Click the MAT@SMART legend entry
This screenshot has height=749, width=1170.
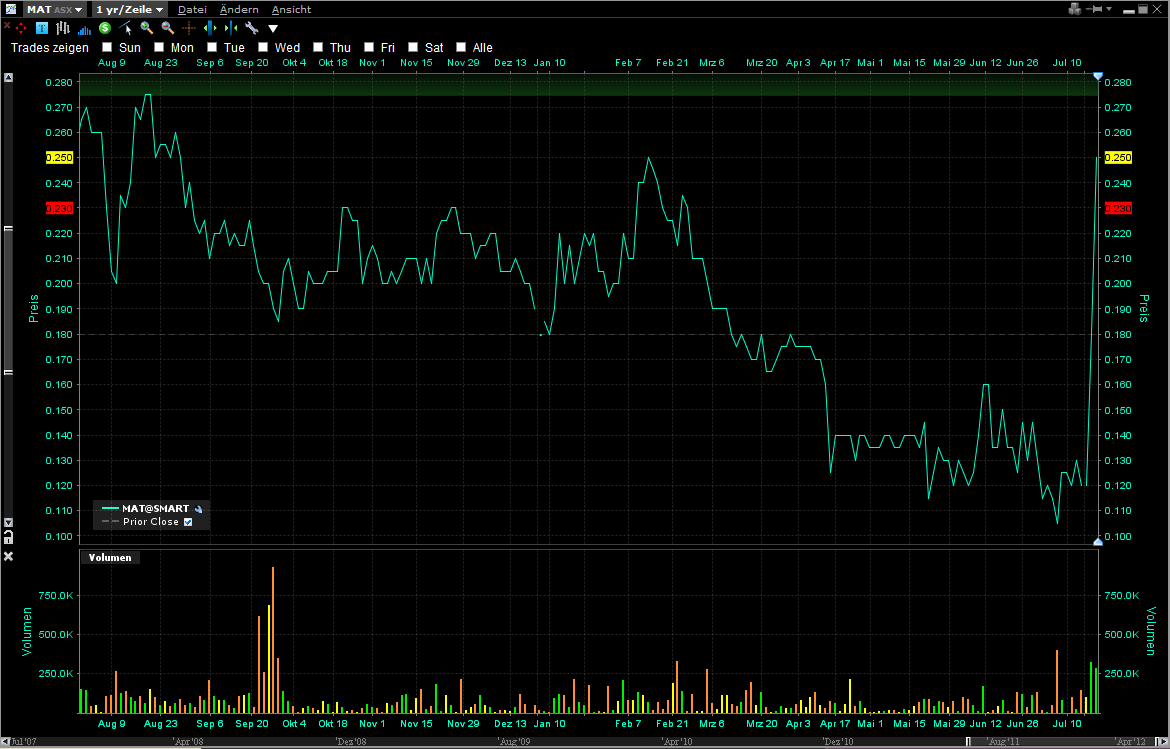[153, 508]
